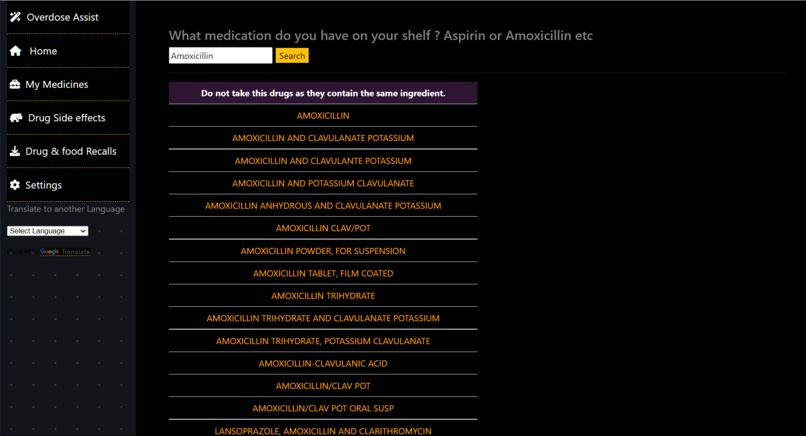Open the Settings menu item

pos(68,185)
